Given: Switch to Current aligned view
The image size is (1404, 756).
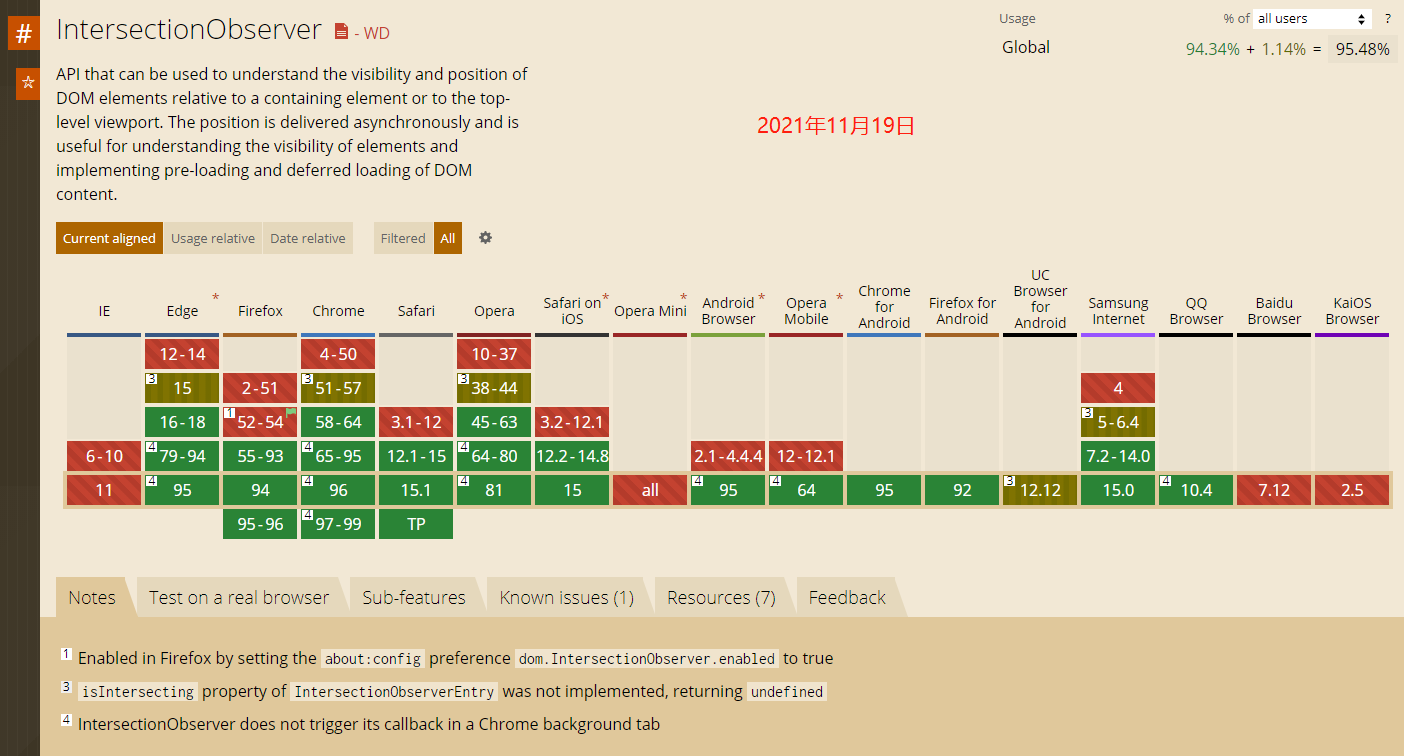Looking at the screenshot, I should coord(109,238).
